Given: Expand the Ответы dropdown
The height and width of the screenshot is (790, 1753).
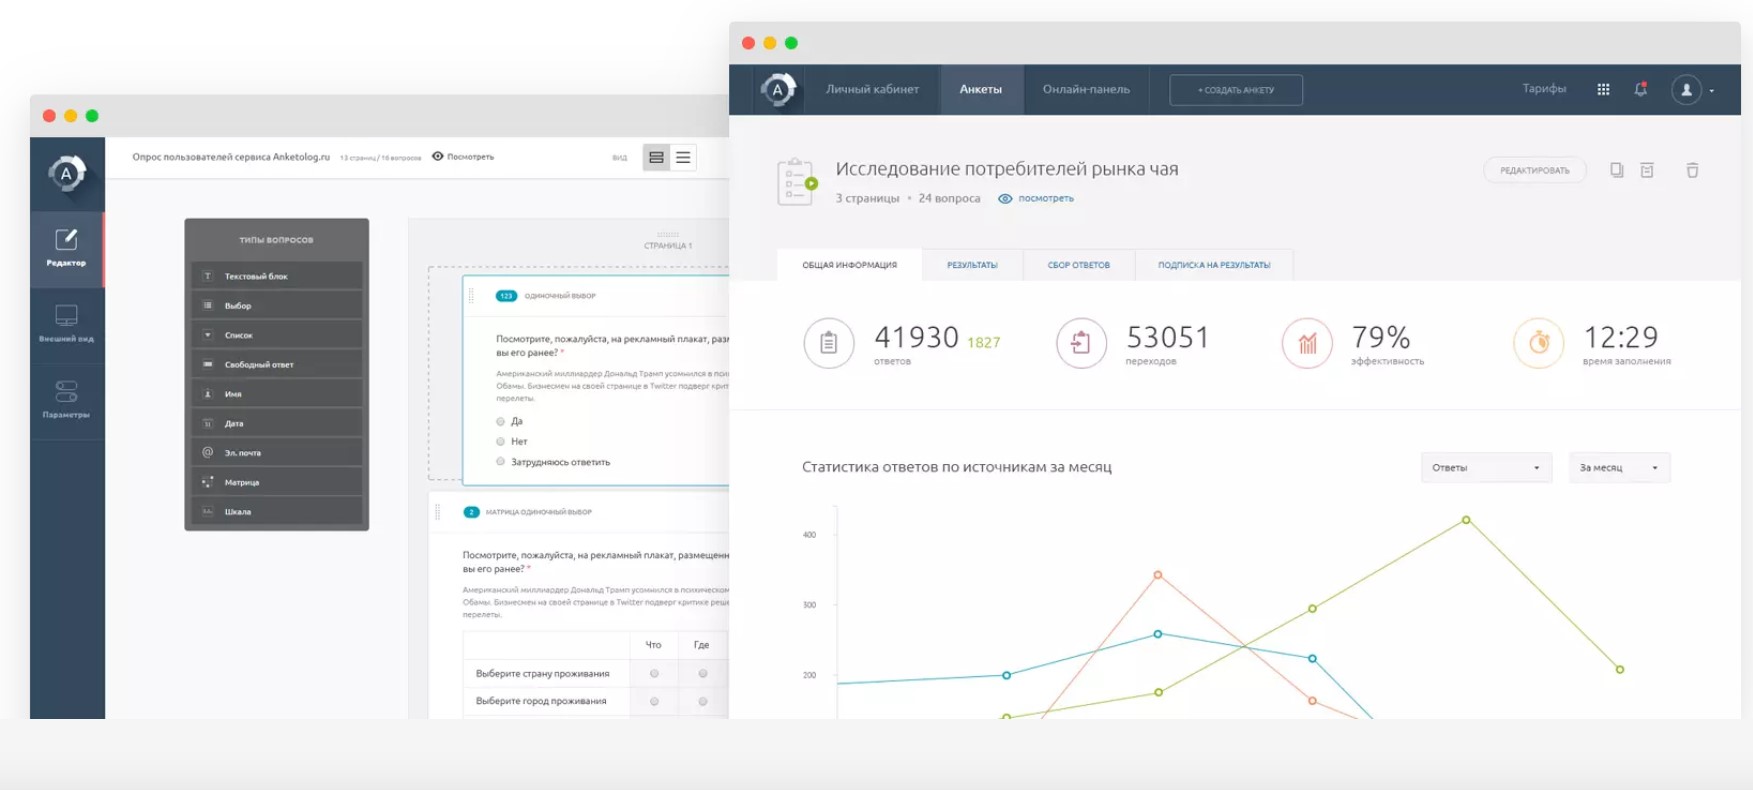Looking at the screenshot, I should (x=1486, y=468).
